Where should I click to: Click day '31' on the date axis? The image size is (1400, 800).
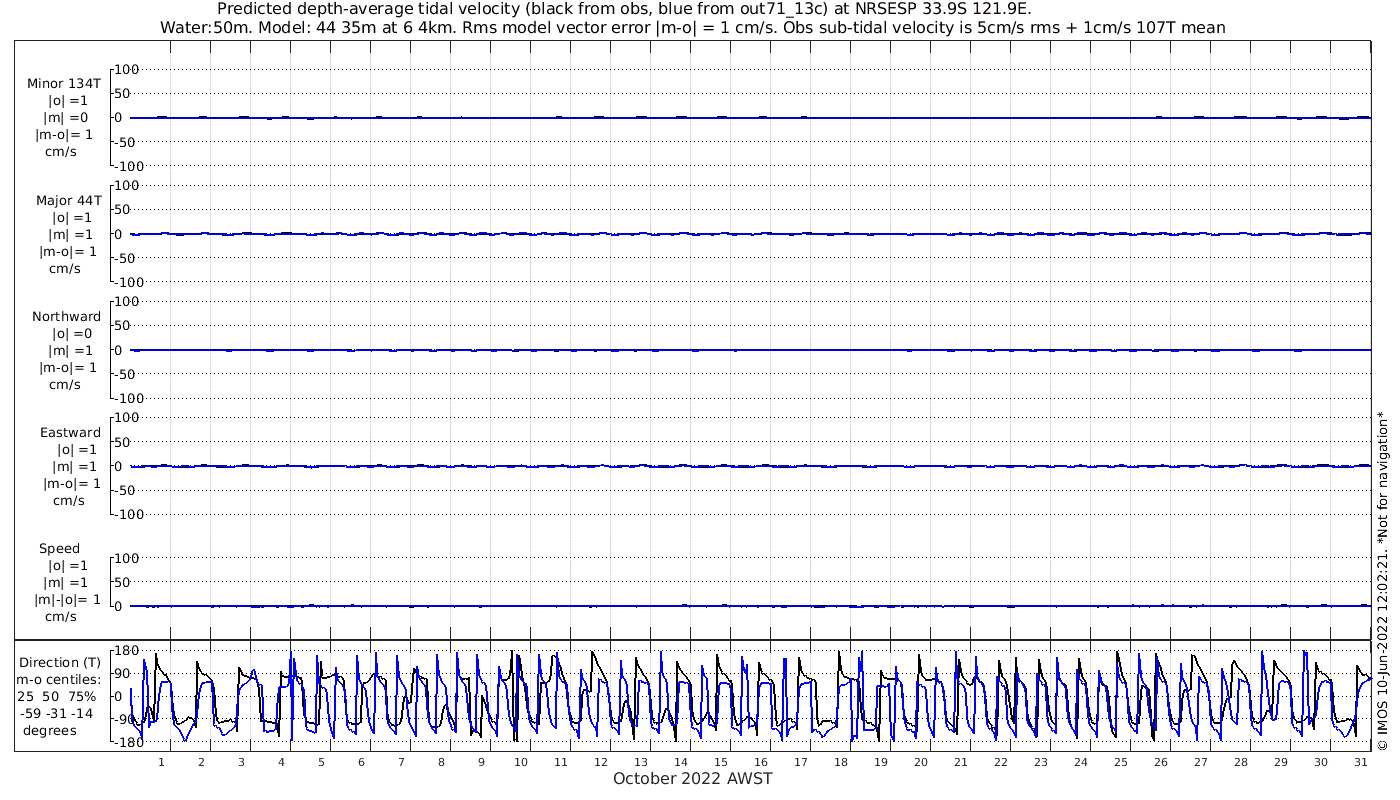(x=1361, y=762)
